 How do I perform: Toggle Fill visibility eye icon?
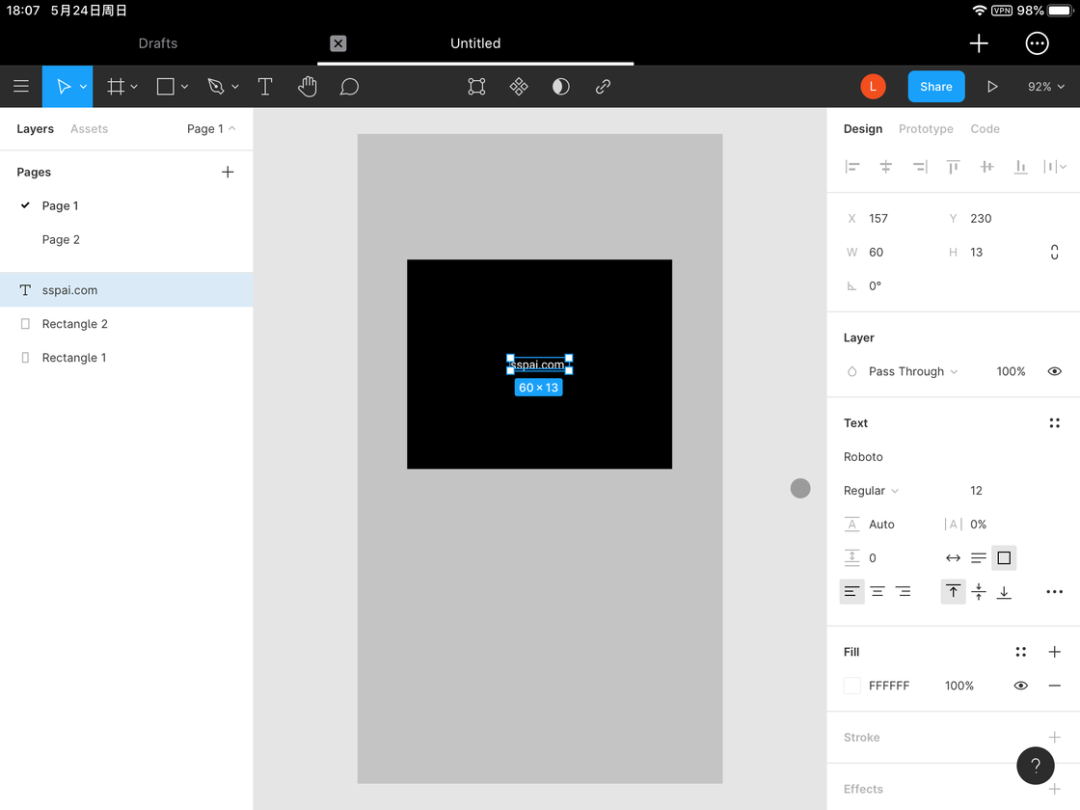tap(1020, 685)
